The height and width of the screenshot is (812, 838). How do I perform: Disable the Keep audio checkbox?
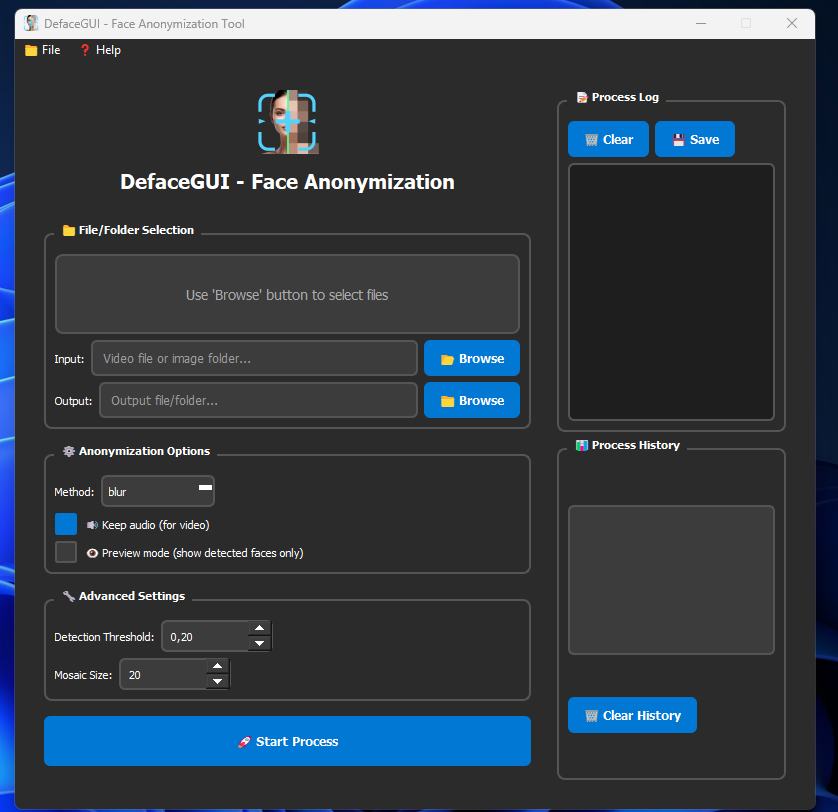[x=66, y=524]
